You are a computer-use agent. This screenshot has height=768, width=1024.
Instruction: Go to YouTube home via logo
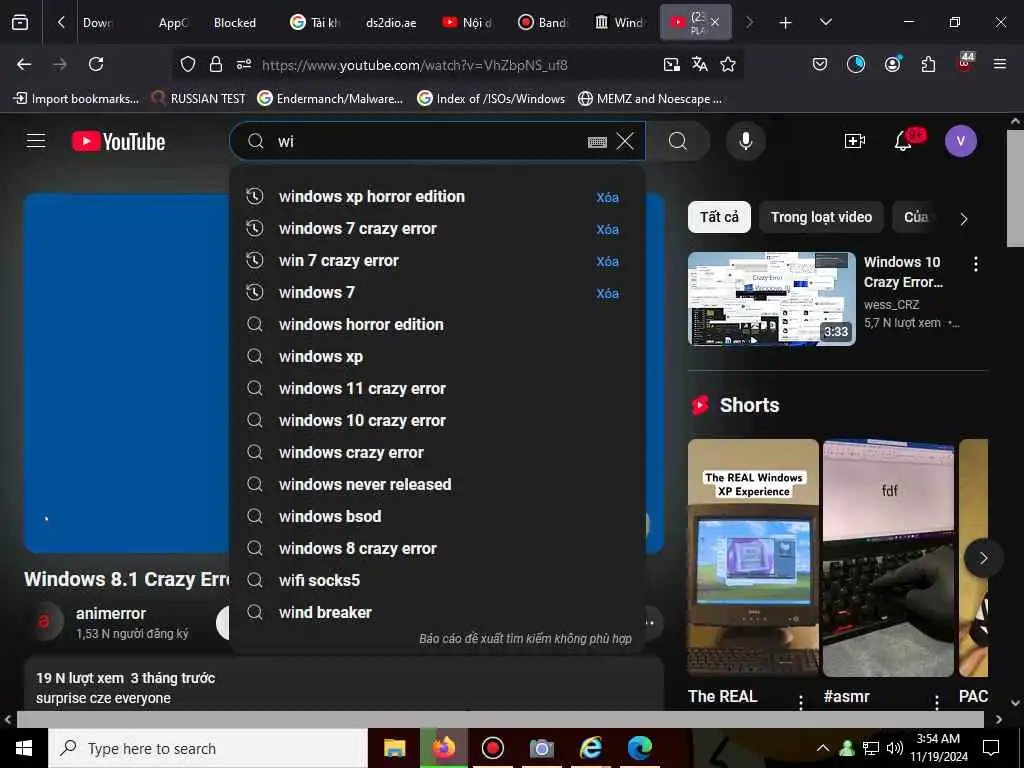(118, 141)
